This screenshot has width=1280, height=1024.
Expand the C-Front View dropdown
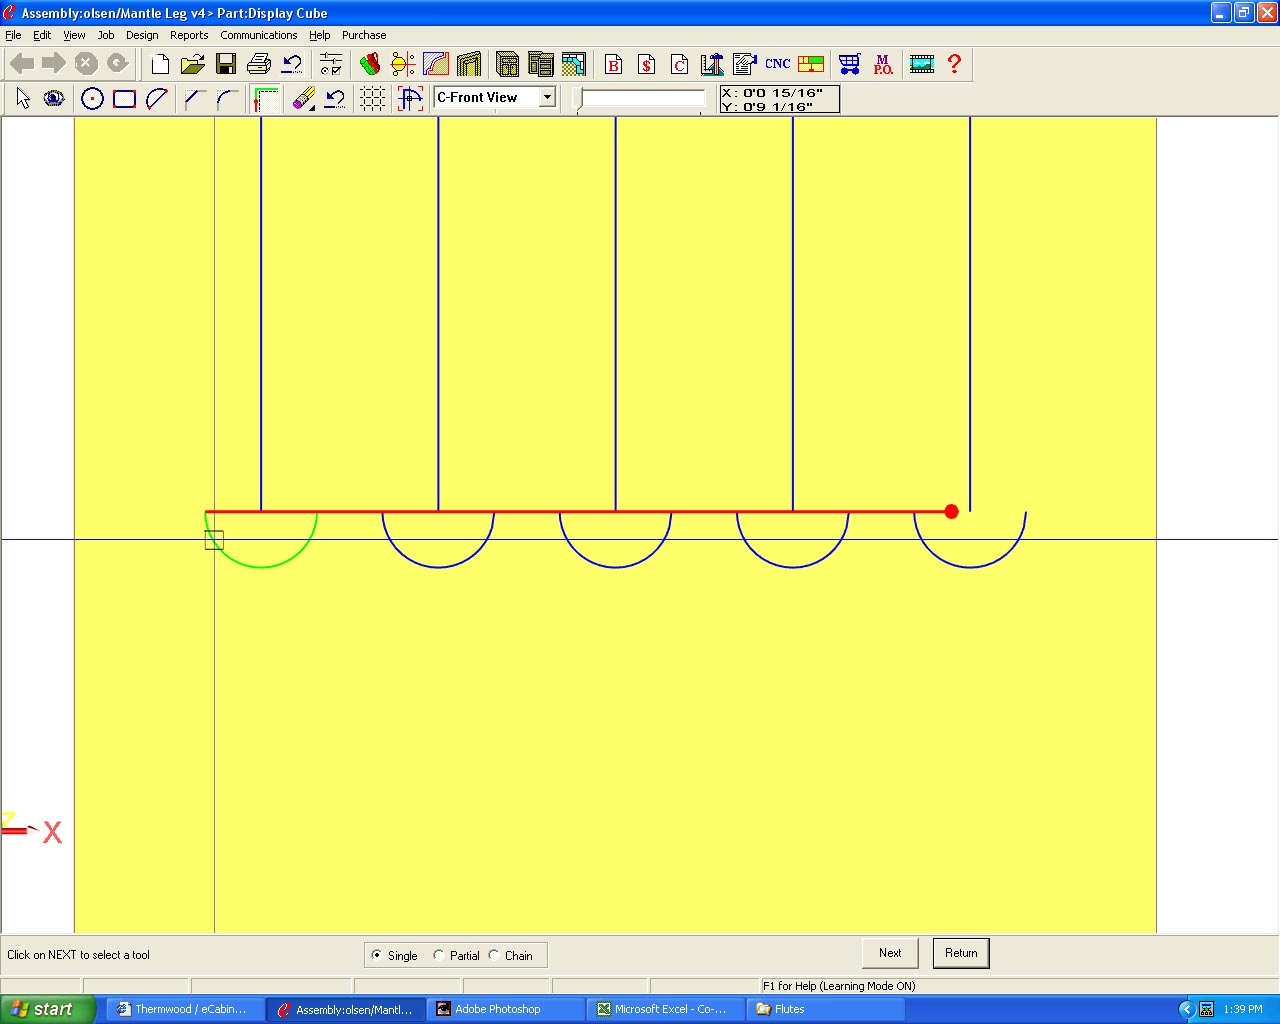point(547,97)
